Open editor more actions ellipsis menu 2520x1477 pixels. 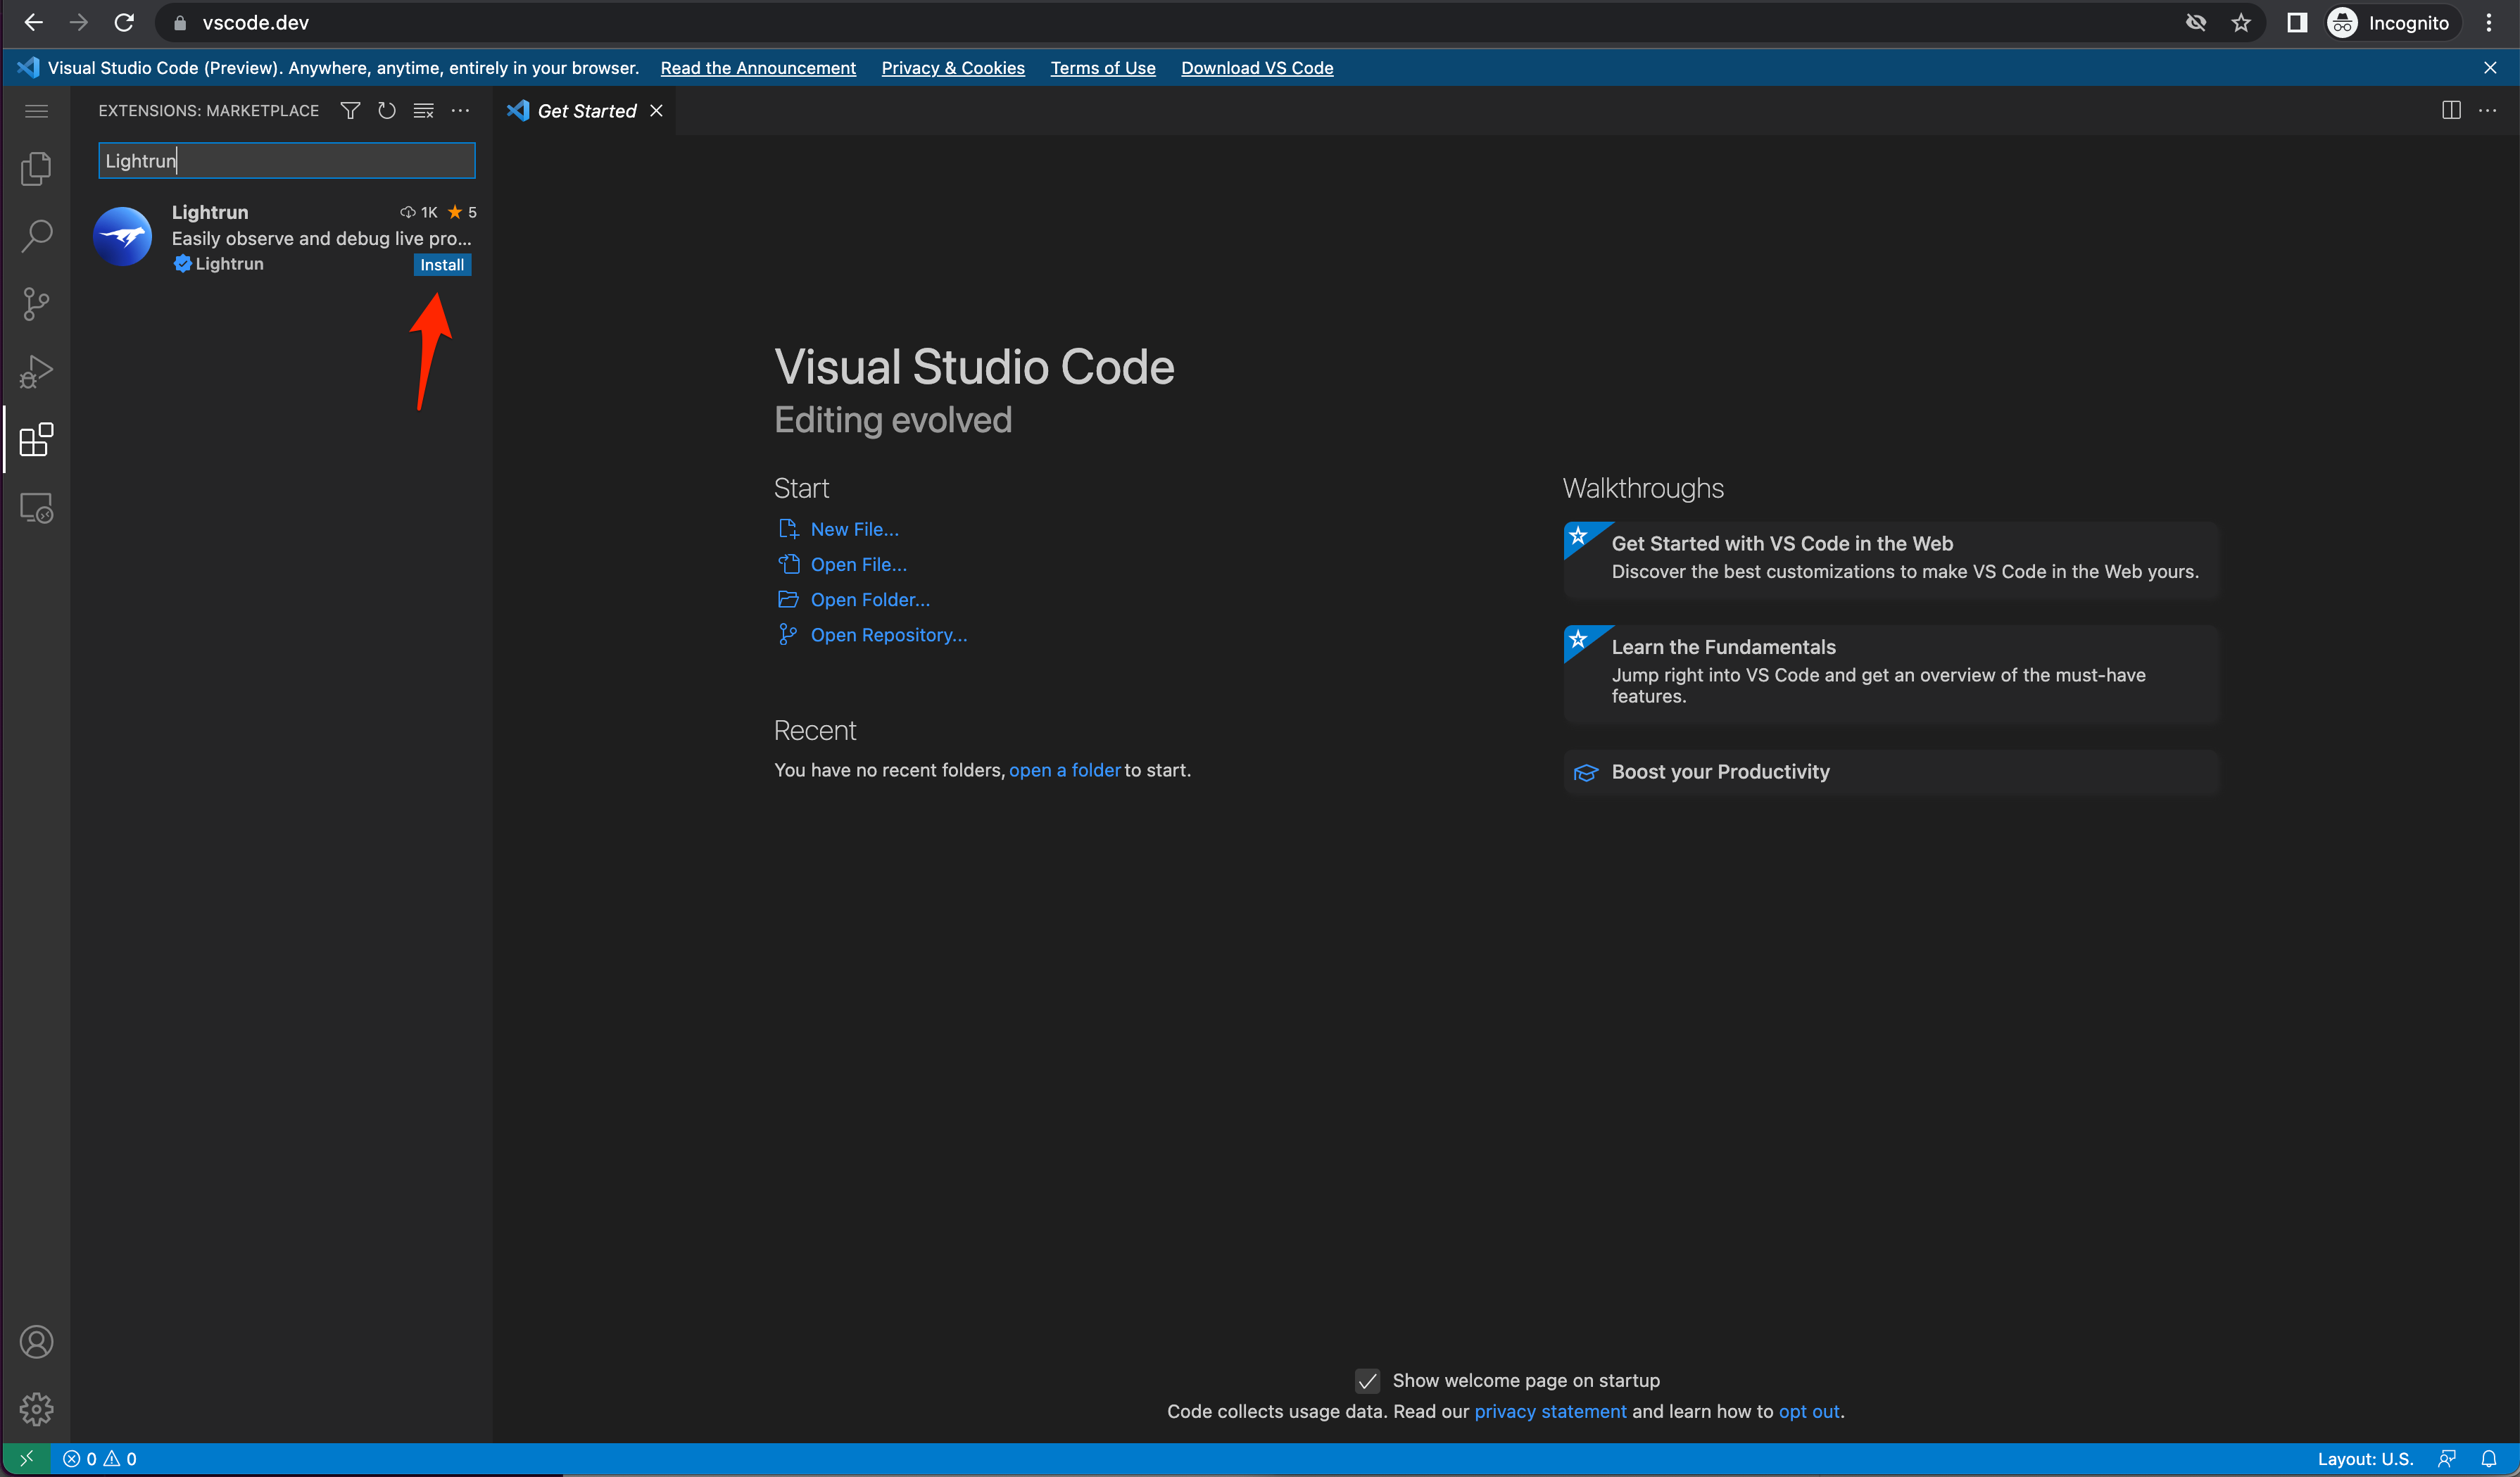pyautogui.click(x=2487, y=111)
